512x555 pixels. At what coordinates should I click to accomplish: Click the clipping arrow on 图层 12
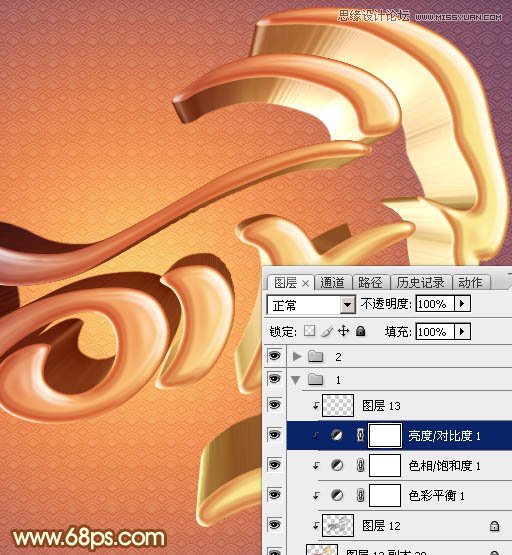(316, 526)
